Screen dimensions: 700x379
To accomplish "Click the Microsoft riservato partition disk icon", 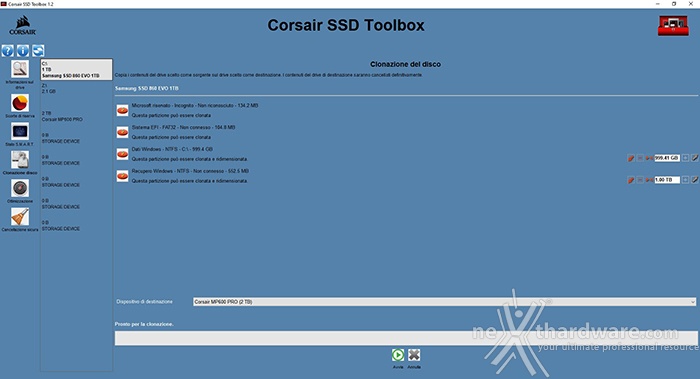I will (122, 110).
